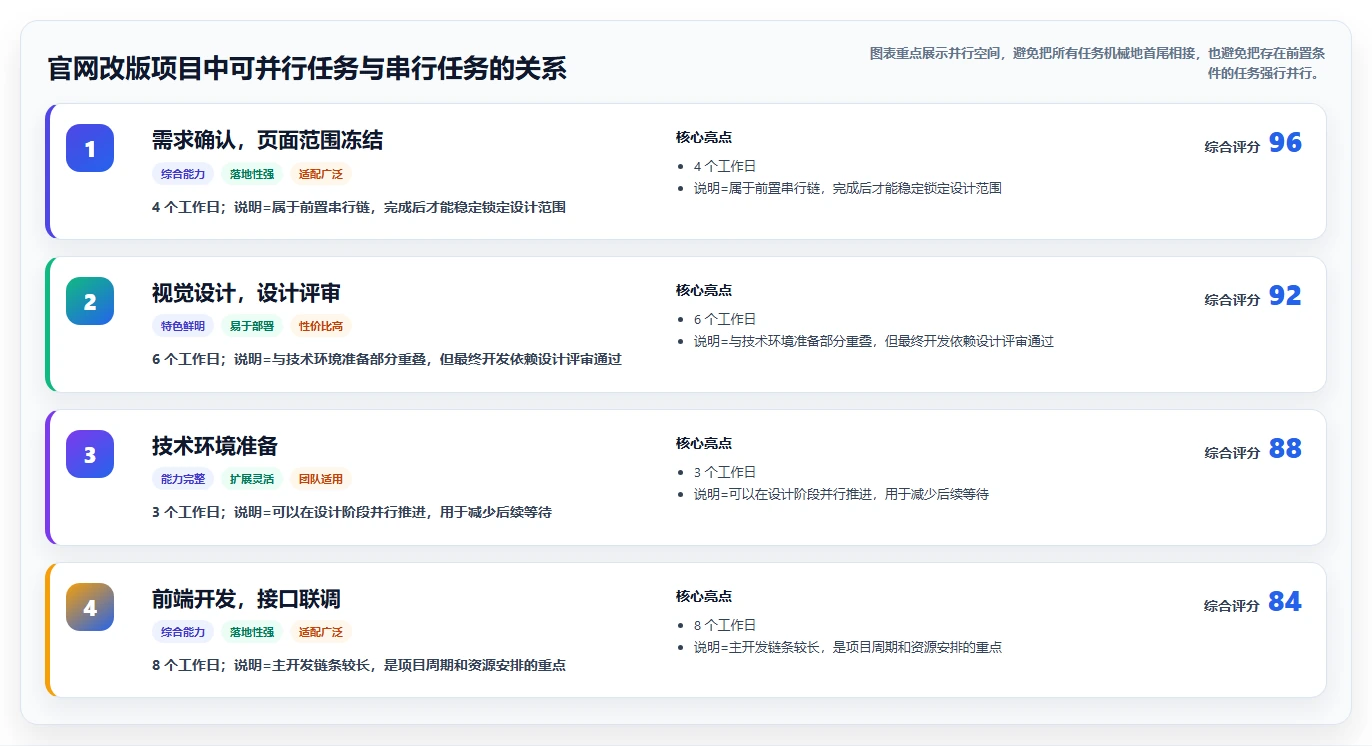Click bullet 6 个工作日

click(725, 320)
